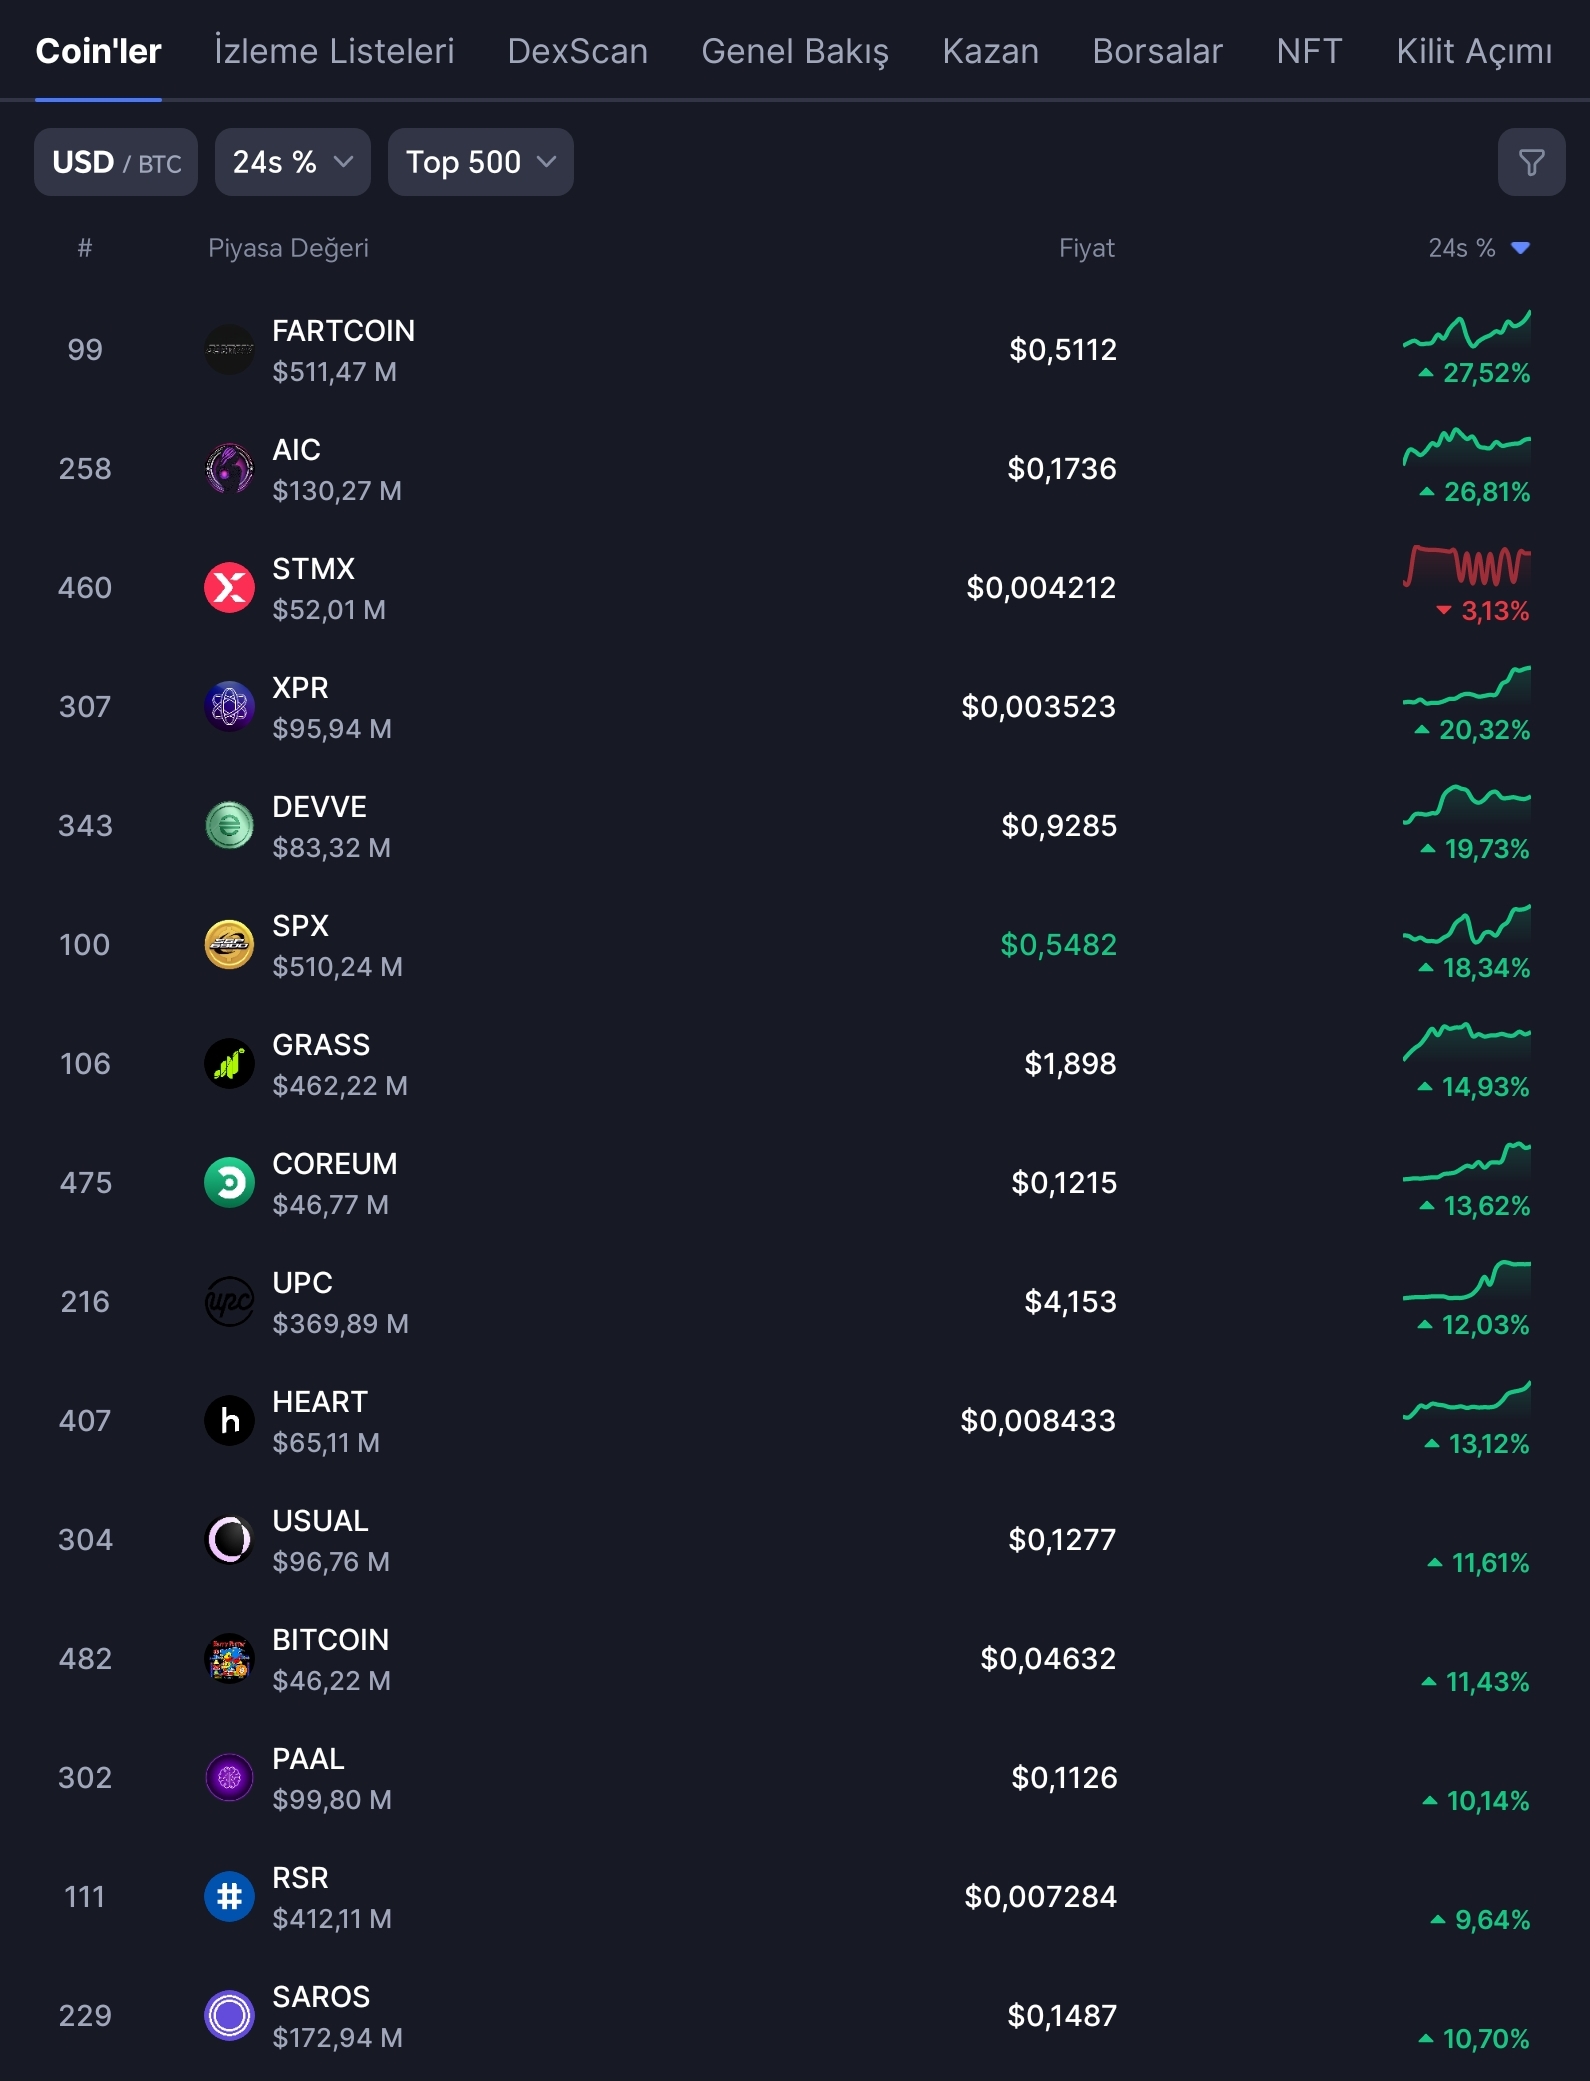Expand the 24s % timeframe dropdown

[292, 162]
